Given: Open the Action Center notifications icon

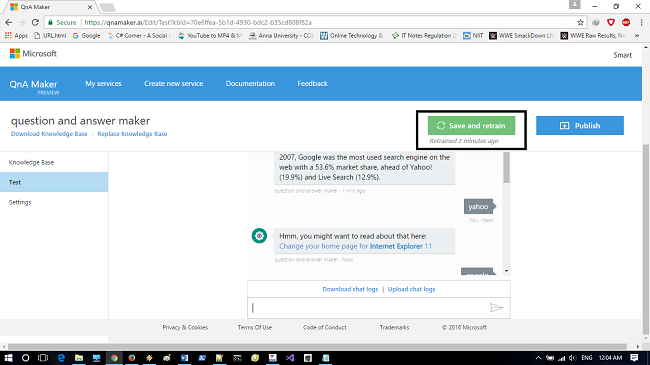Looking at the screenshot, I should point(634,358).
